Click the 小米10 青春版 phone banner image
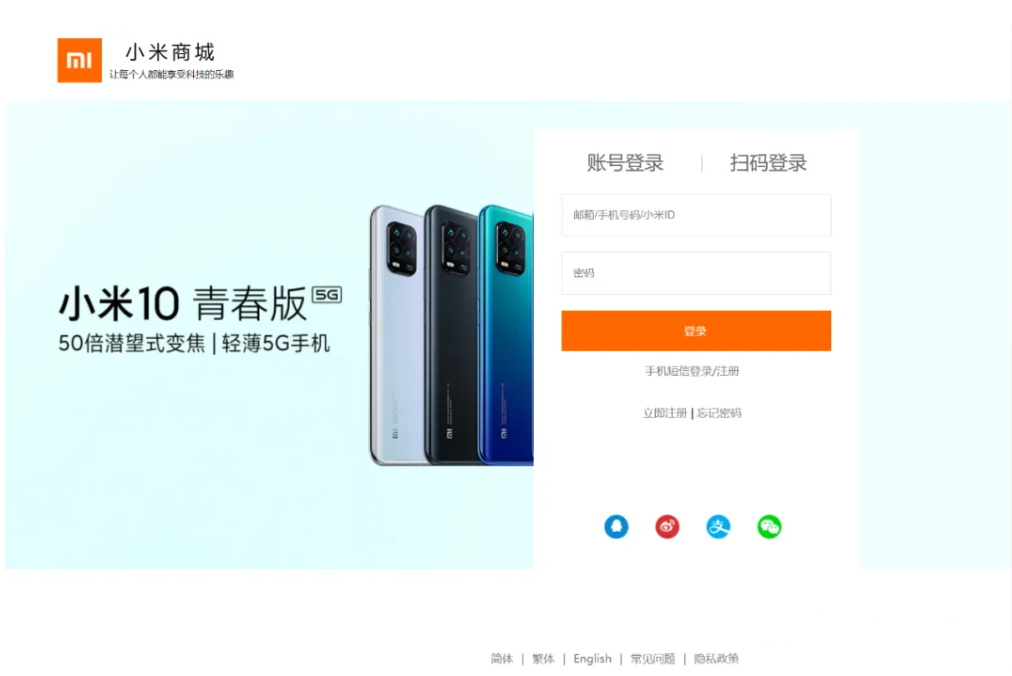 tap(269, 335)
